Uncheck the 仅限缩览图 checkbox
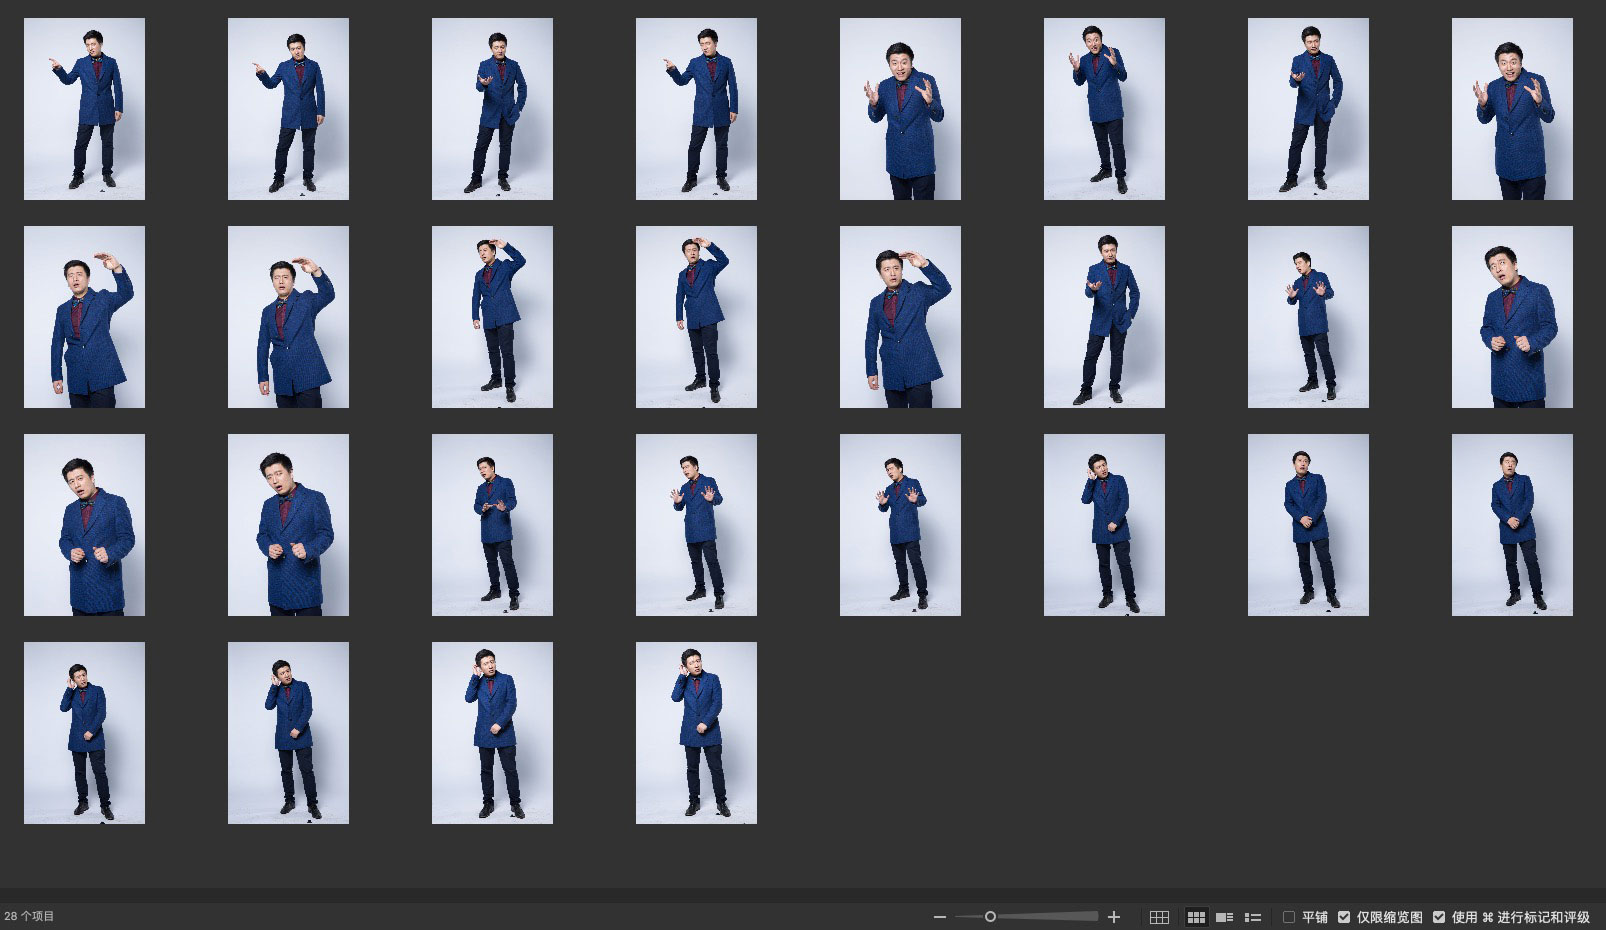Viewport: 1606px width, 930px height. (1344, 917)
